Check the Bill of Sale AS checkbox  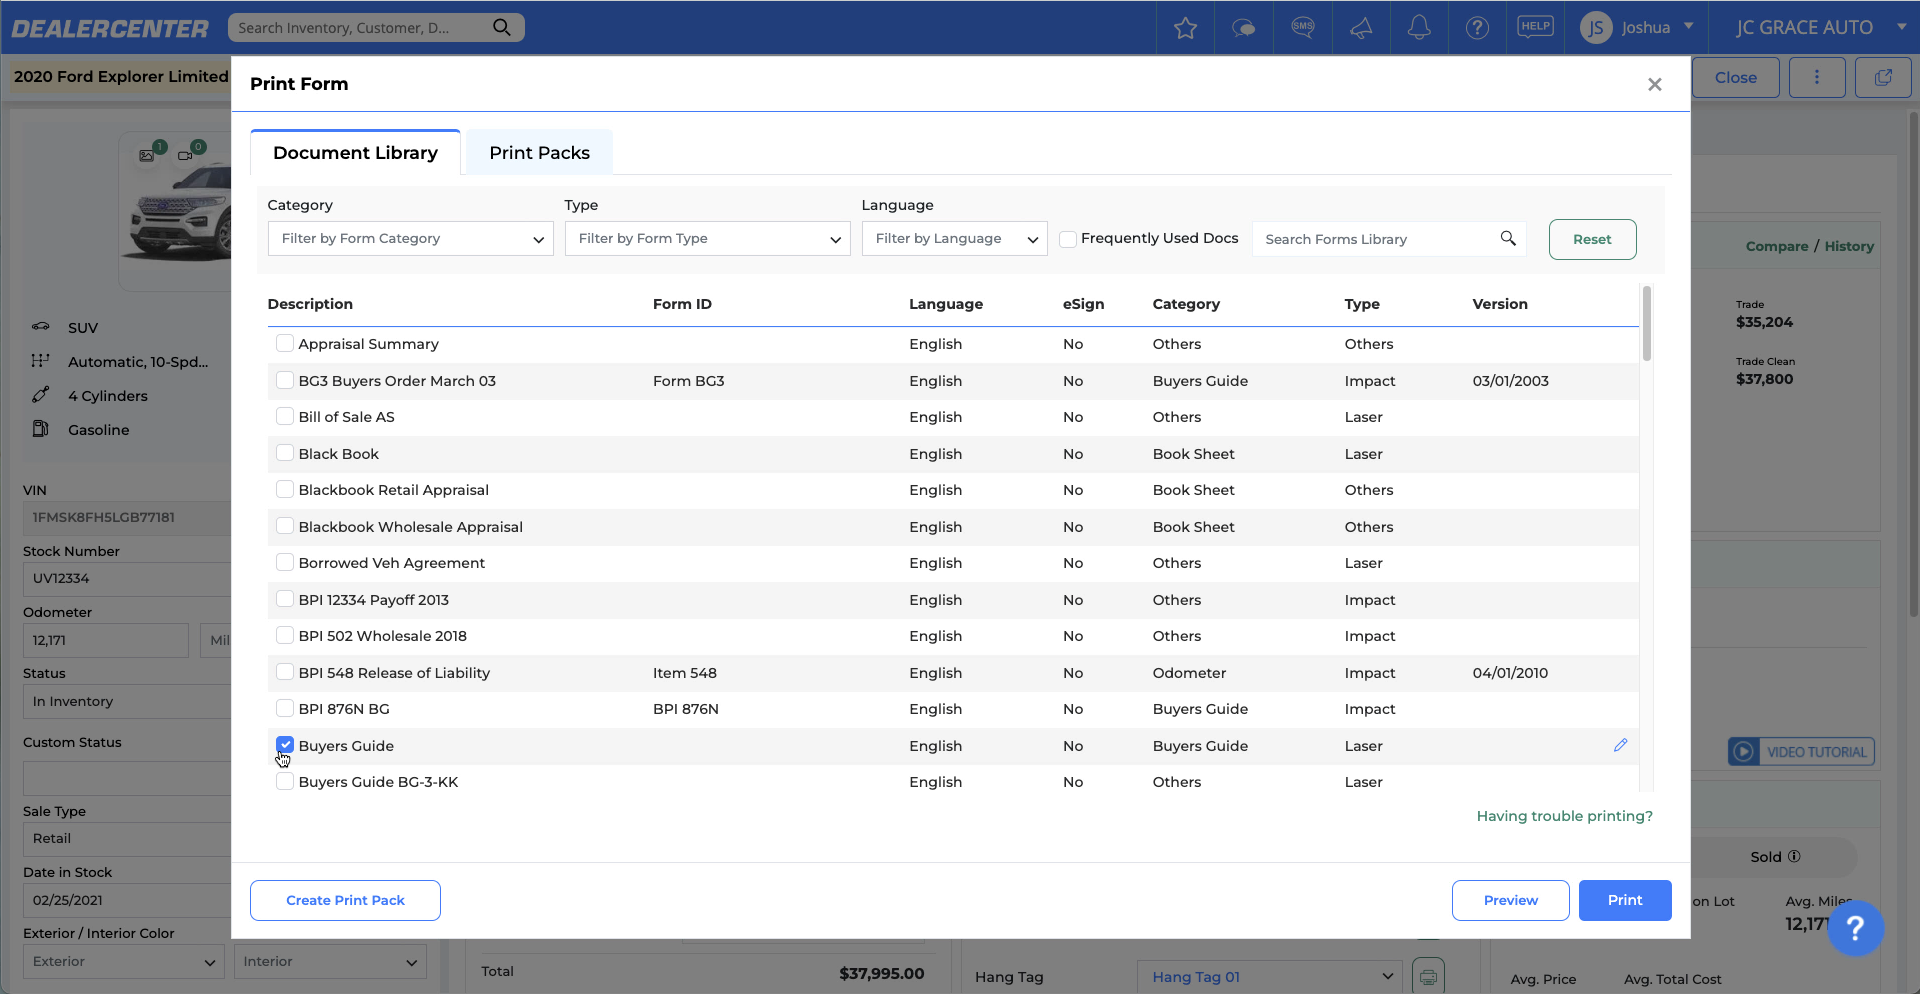pyautogui.click(x=285, y=416)
